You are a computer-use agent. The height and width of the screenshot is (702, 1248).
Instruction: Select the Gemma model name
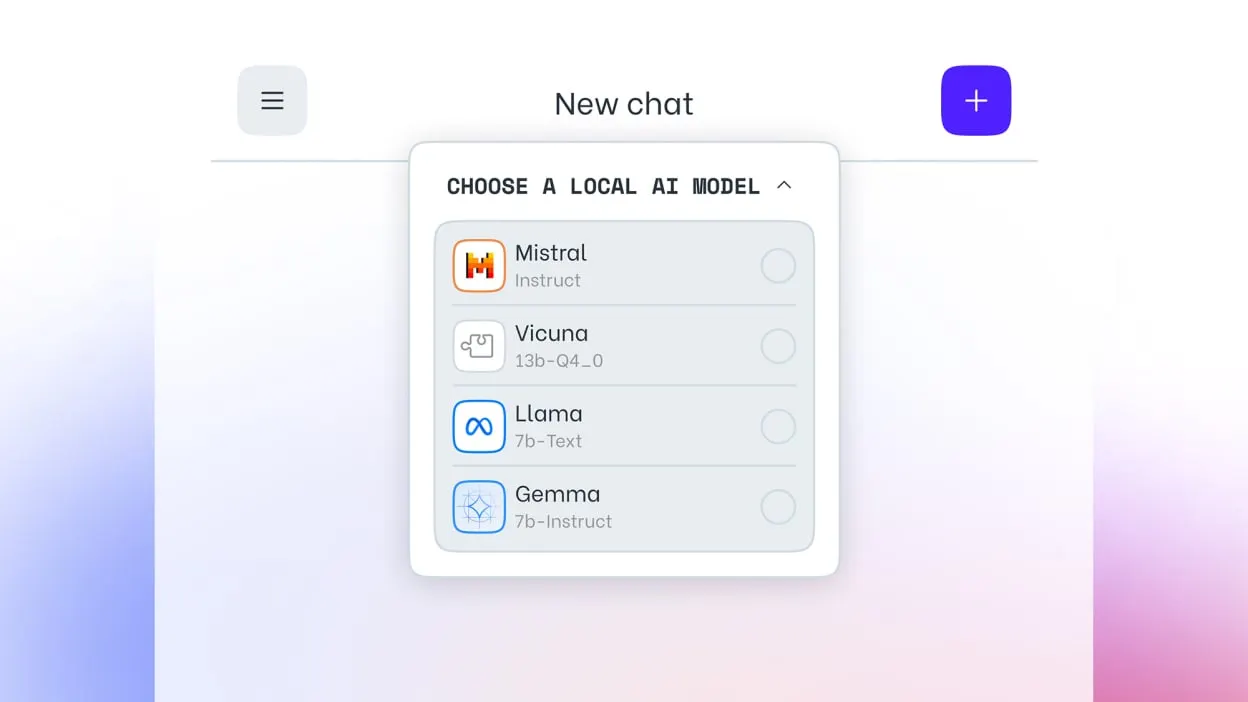point(557,494)
